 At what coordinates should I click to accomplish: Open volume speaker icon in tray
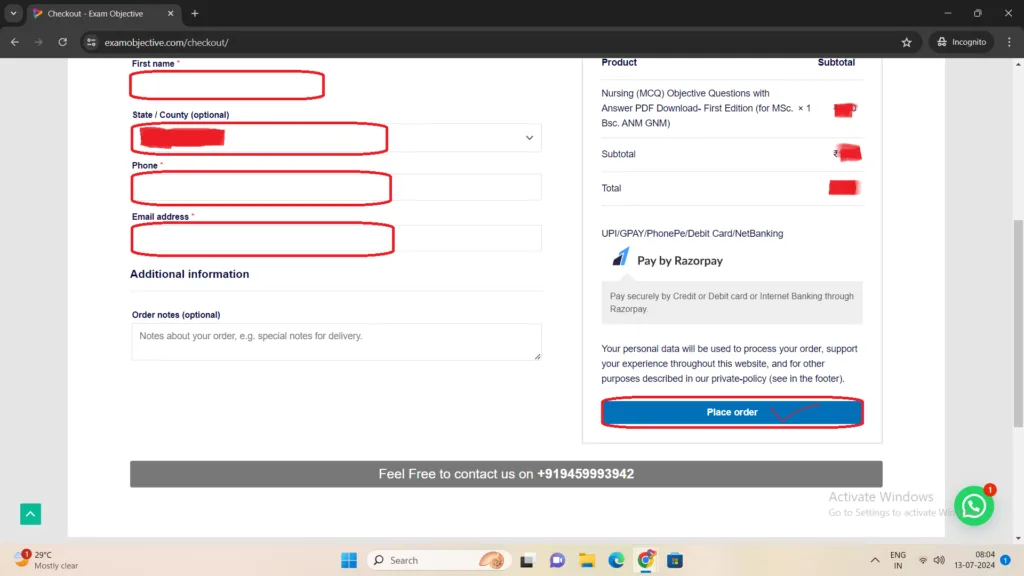coord(939,560)
